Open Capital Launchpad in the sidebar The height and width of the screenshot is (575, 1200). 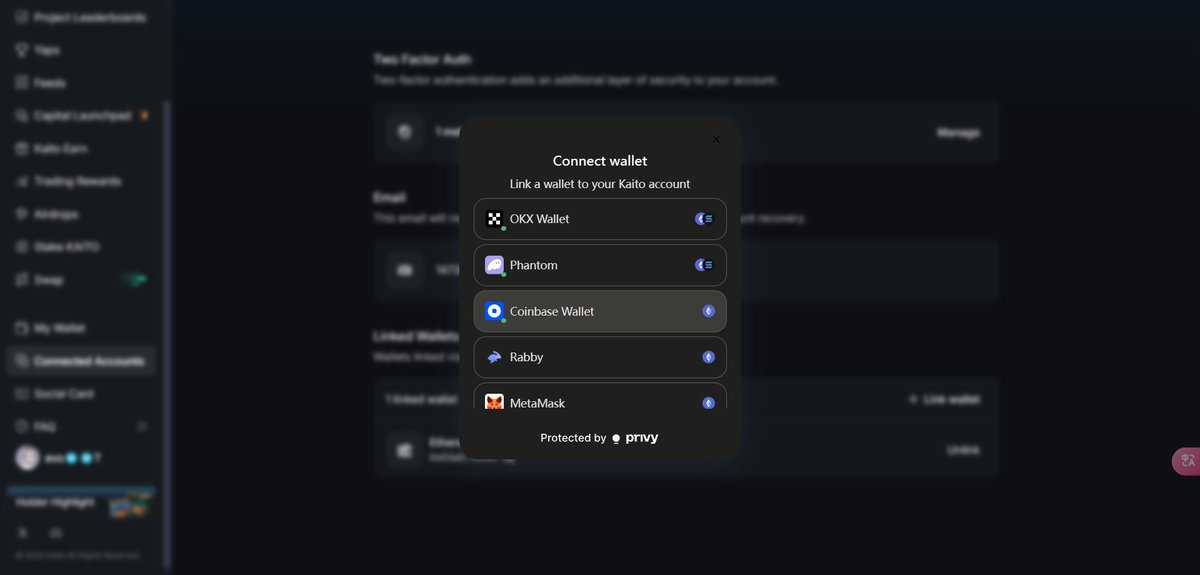point(82,116)
